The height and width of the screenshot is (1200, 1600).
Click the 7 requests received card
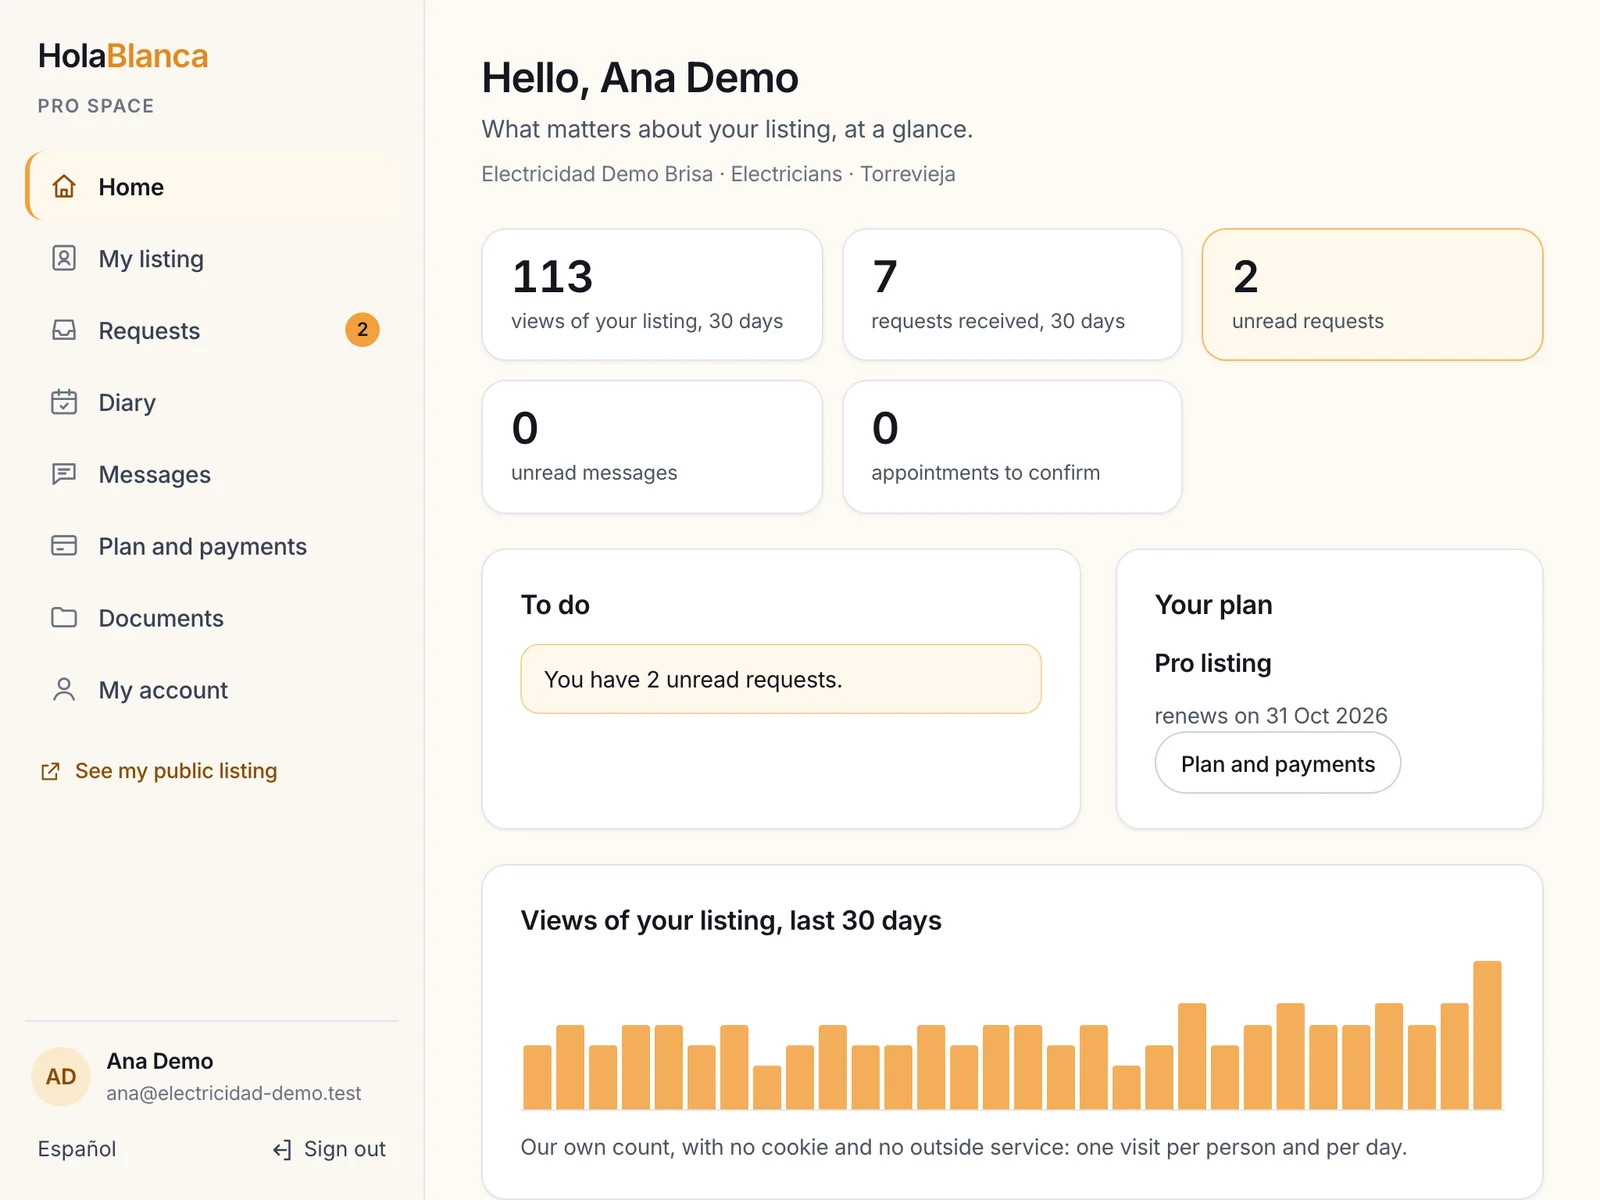(x=1012, y=295)
